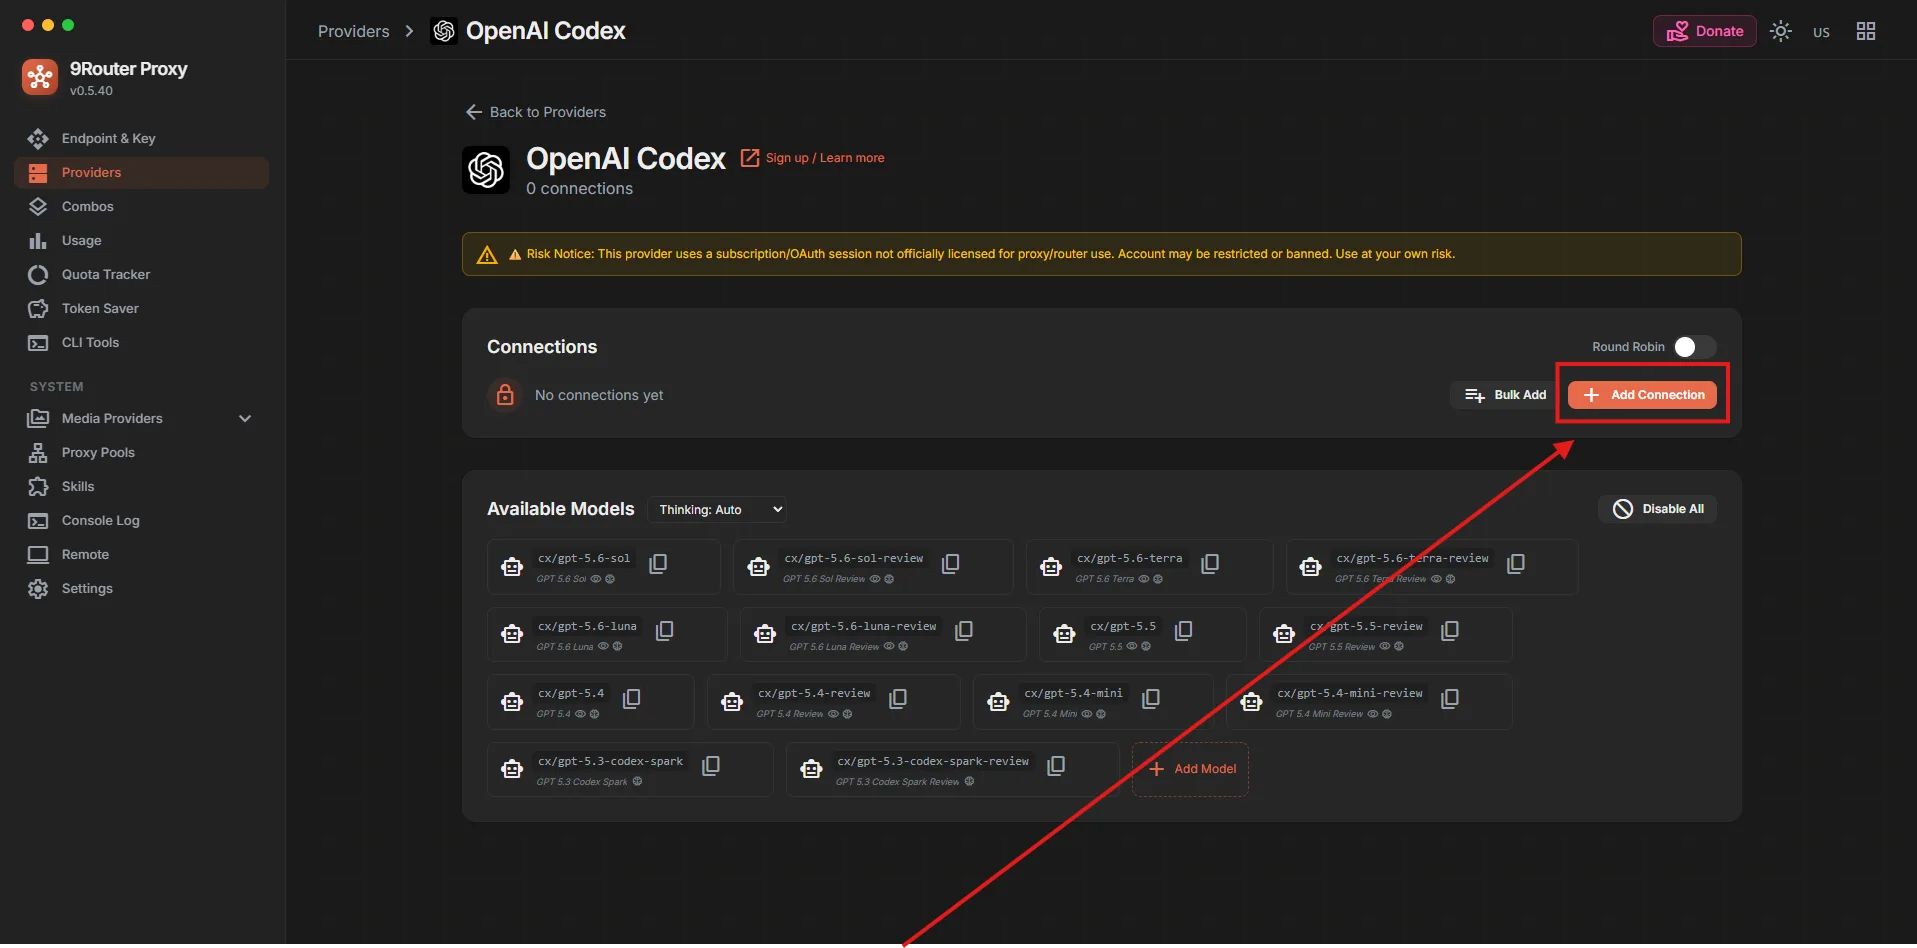
Task: Open Endpoint & Key in sidebar
Action: (x=141, y=139)
